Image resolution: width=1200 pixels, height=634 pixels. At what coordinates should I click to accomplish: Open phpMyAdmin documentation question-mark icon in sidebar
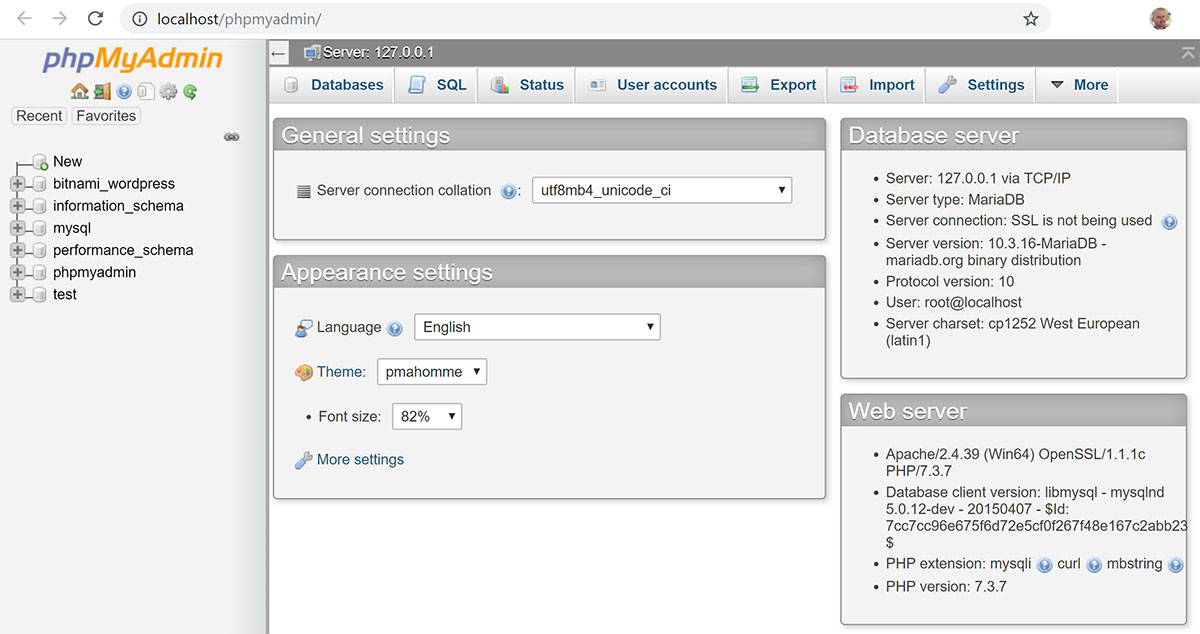point(124,91)
